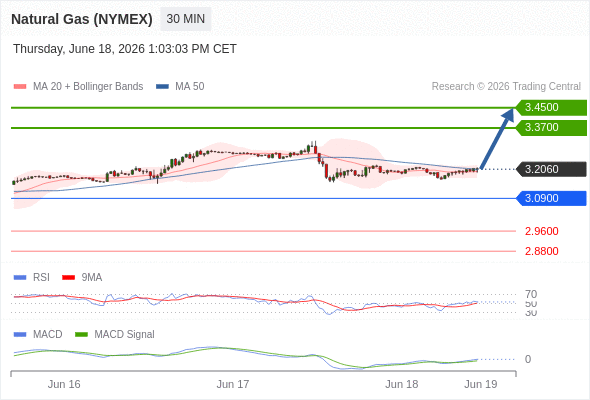Click the RSI legend blue marker
The width and height of the screenshot is (590, 400).
pos(20,278)
